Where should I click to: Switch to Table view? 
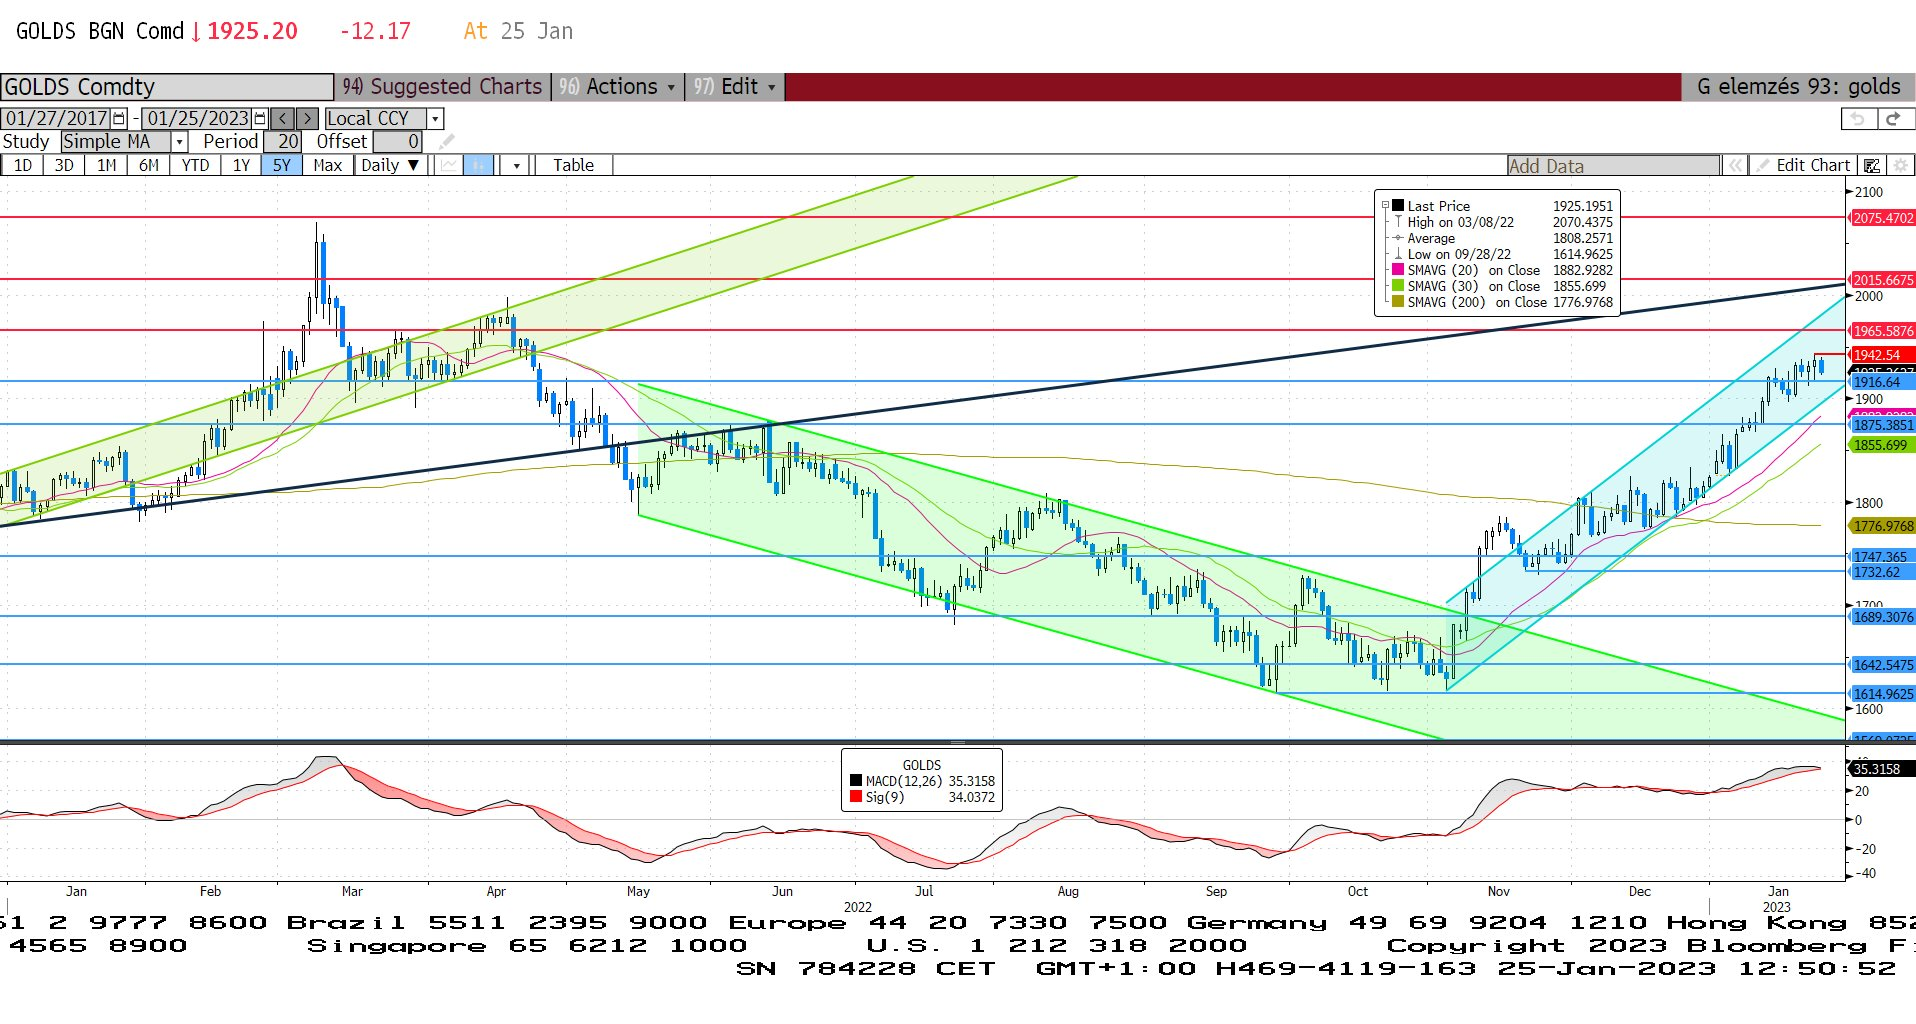coord(573,165)
